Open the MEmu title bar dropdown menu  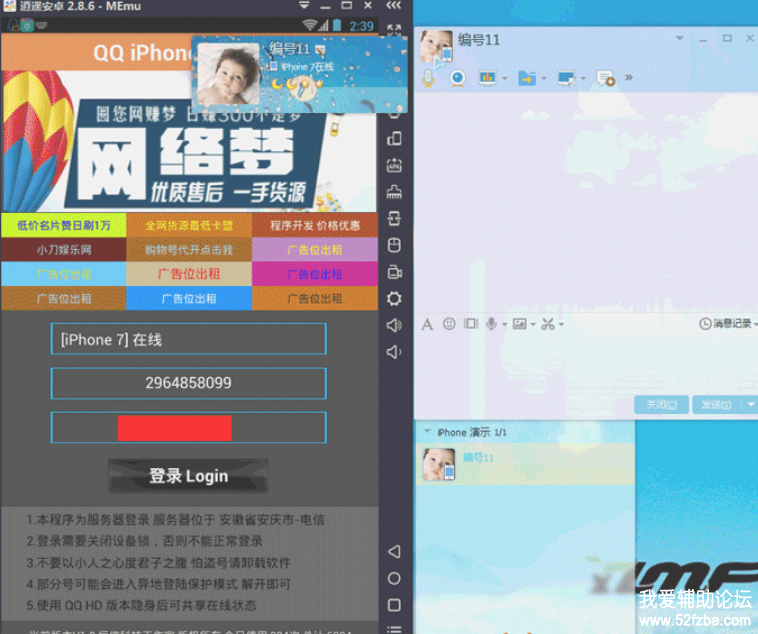[x=304, y=5]
